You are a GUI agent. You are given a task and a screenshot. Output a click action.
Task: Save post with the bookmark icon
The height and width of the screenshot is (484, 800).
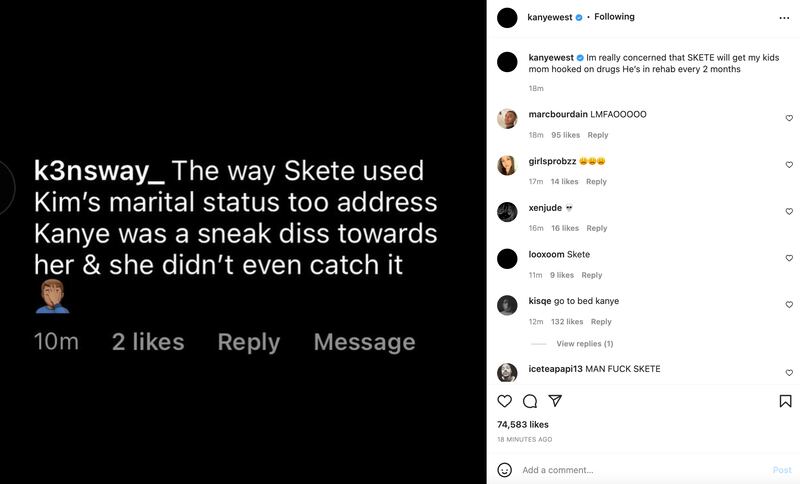point(785,401)
